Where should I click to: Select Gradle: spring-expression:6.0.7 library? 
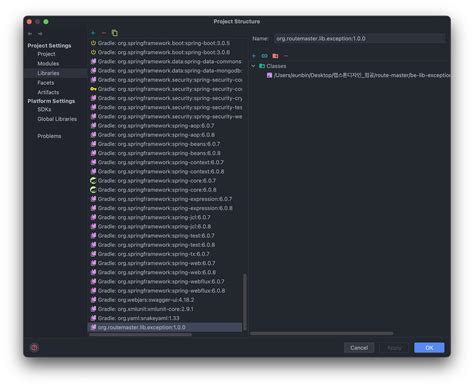tap(166, 199)
